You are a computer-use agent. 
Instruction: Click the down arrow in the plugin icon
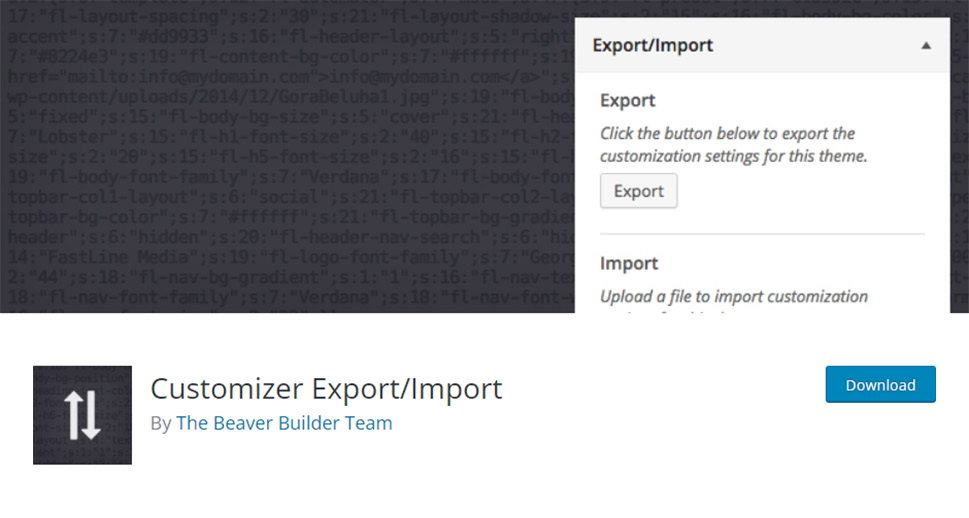tap(91, 415)
